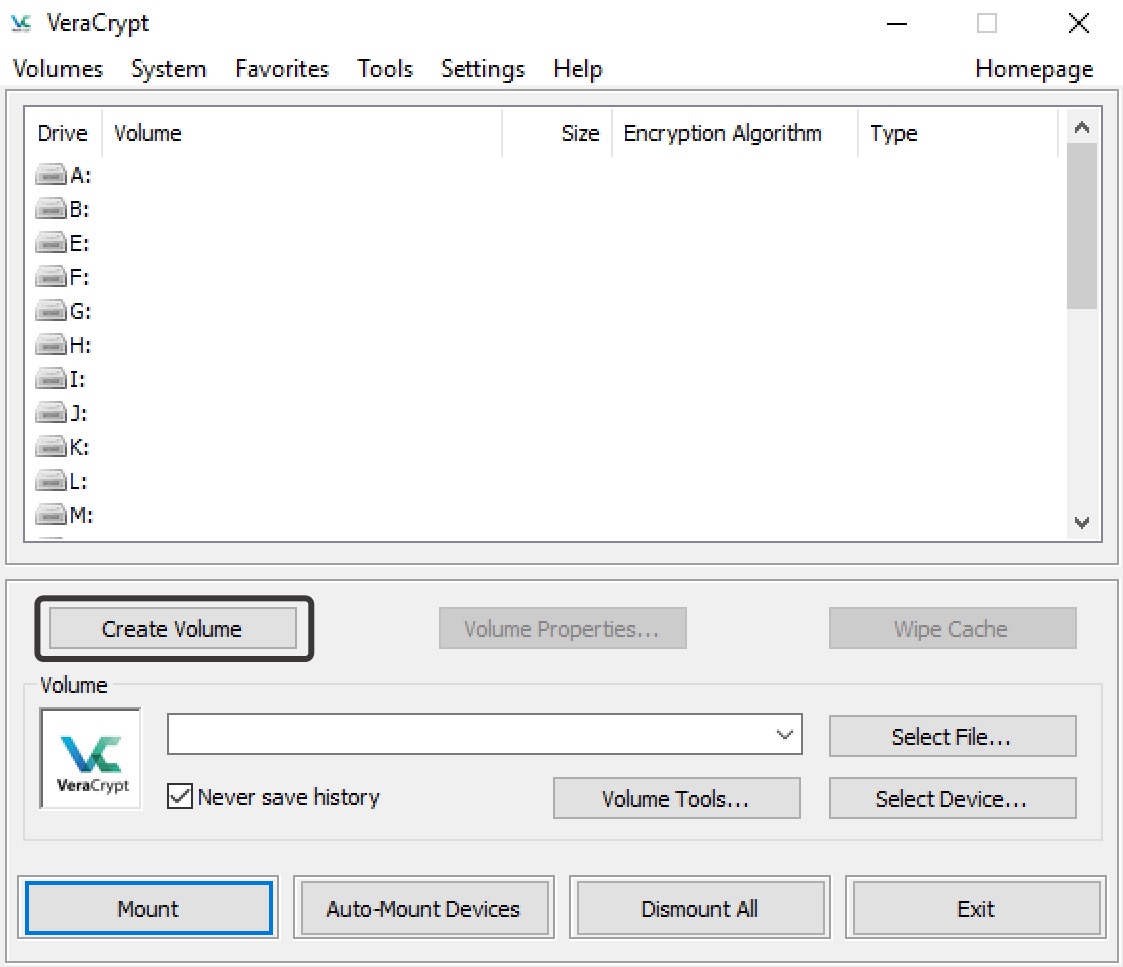Click the drive list scroll-up arrow
1123x967 pixels.
[x=1081, y=128]
